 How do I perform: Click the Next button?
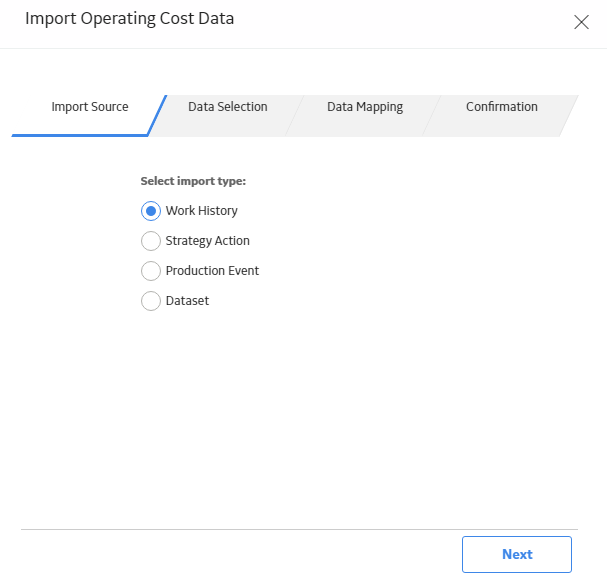coord(517,554)
